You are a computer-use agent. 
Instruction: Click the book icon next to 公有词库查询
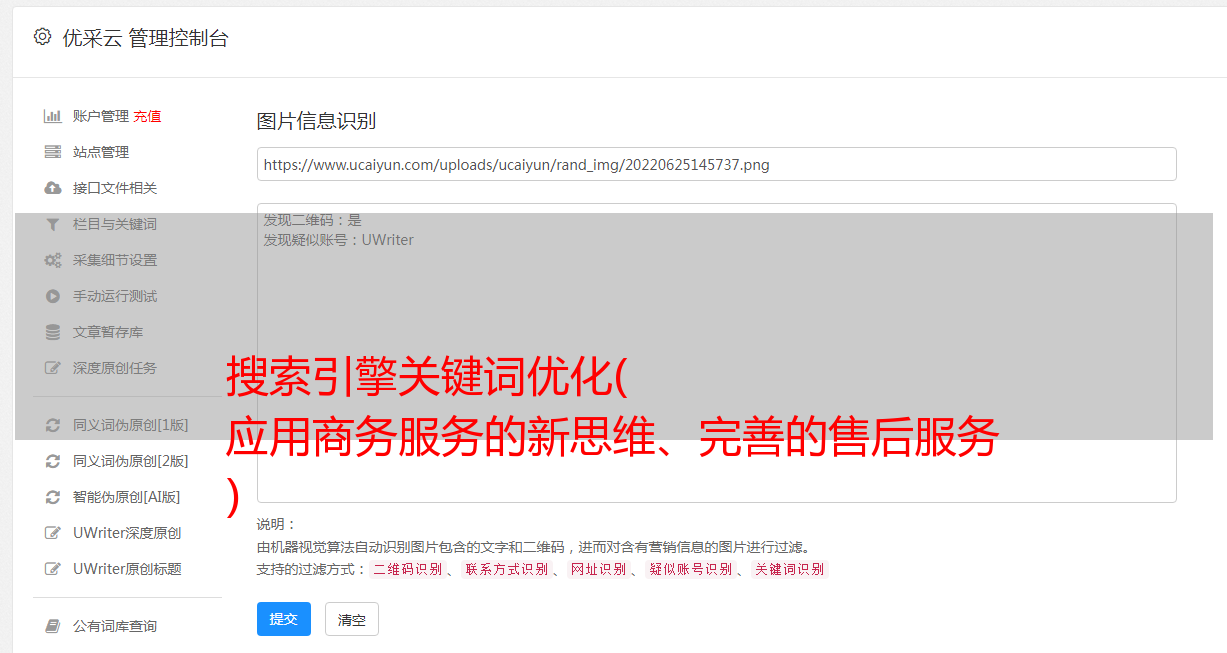pos(53,626)
